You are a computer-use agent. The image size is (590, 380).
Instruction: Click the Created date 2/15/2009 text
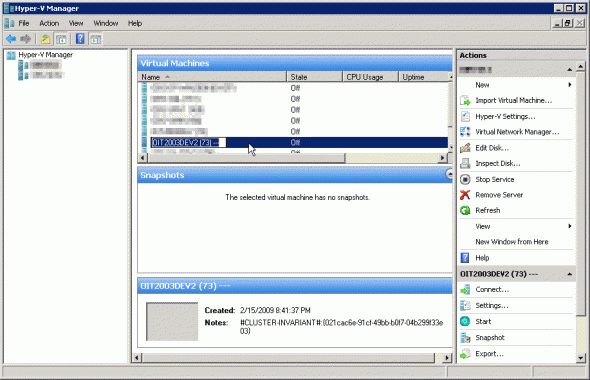click(275, 310)
